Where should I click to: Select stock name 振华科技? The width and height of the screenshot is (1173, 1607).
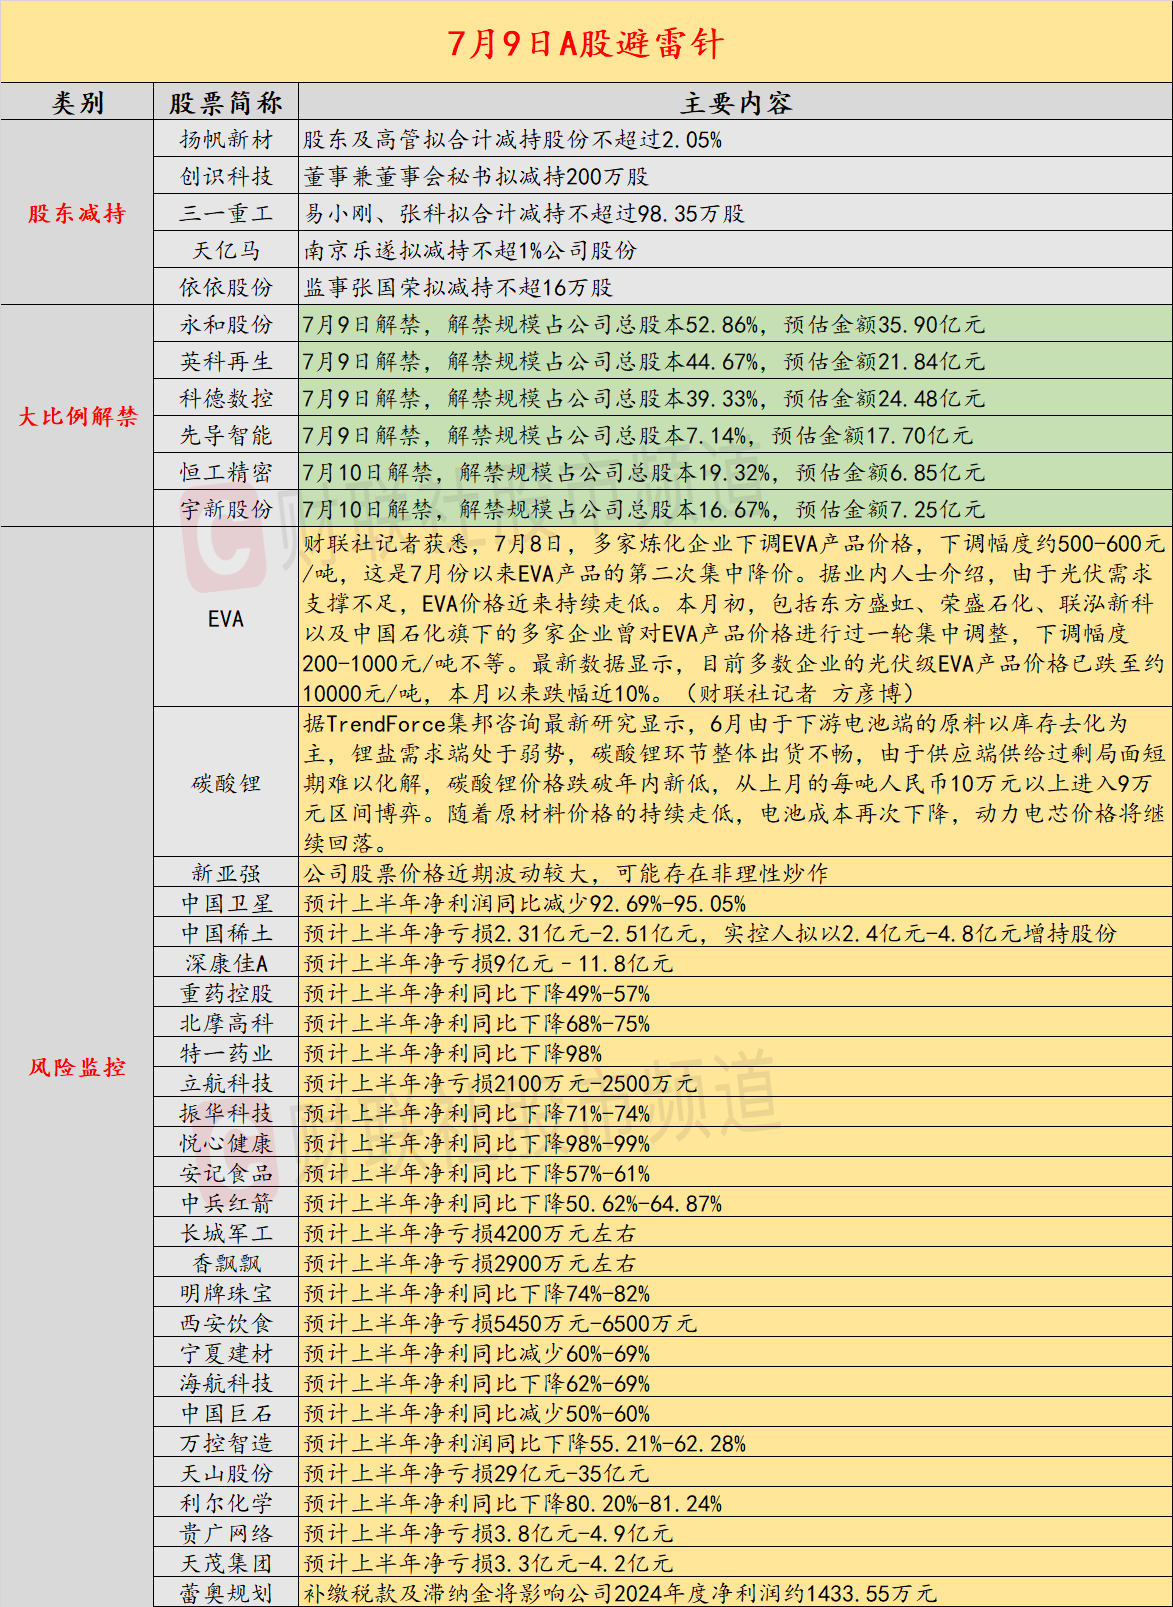point(226,1114)
